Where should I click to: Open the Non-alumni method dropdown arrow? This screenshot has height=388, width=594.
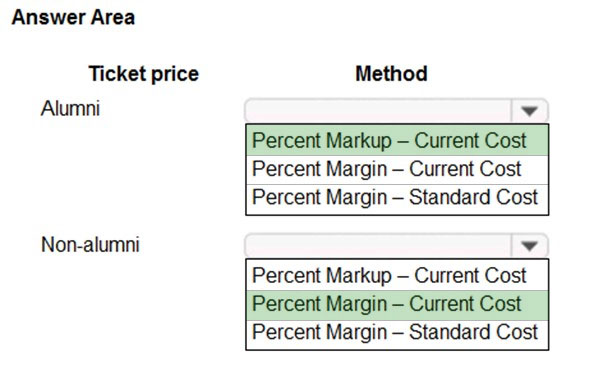pos(529,246)
